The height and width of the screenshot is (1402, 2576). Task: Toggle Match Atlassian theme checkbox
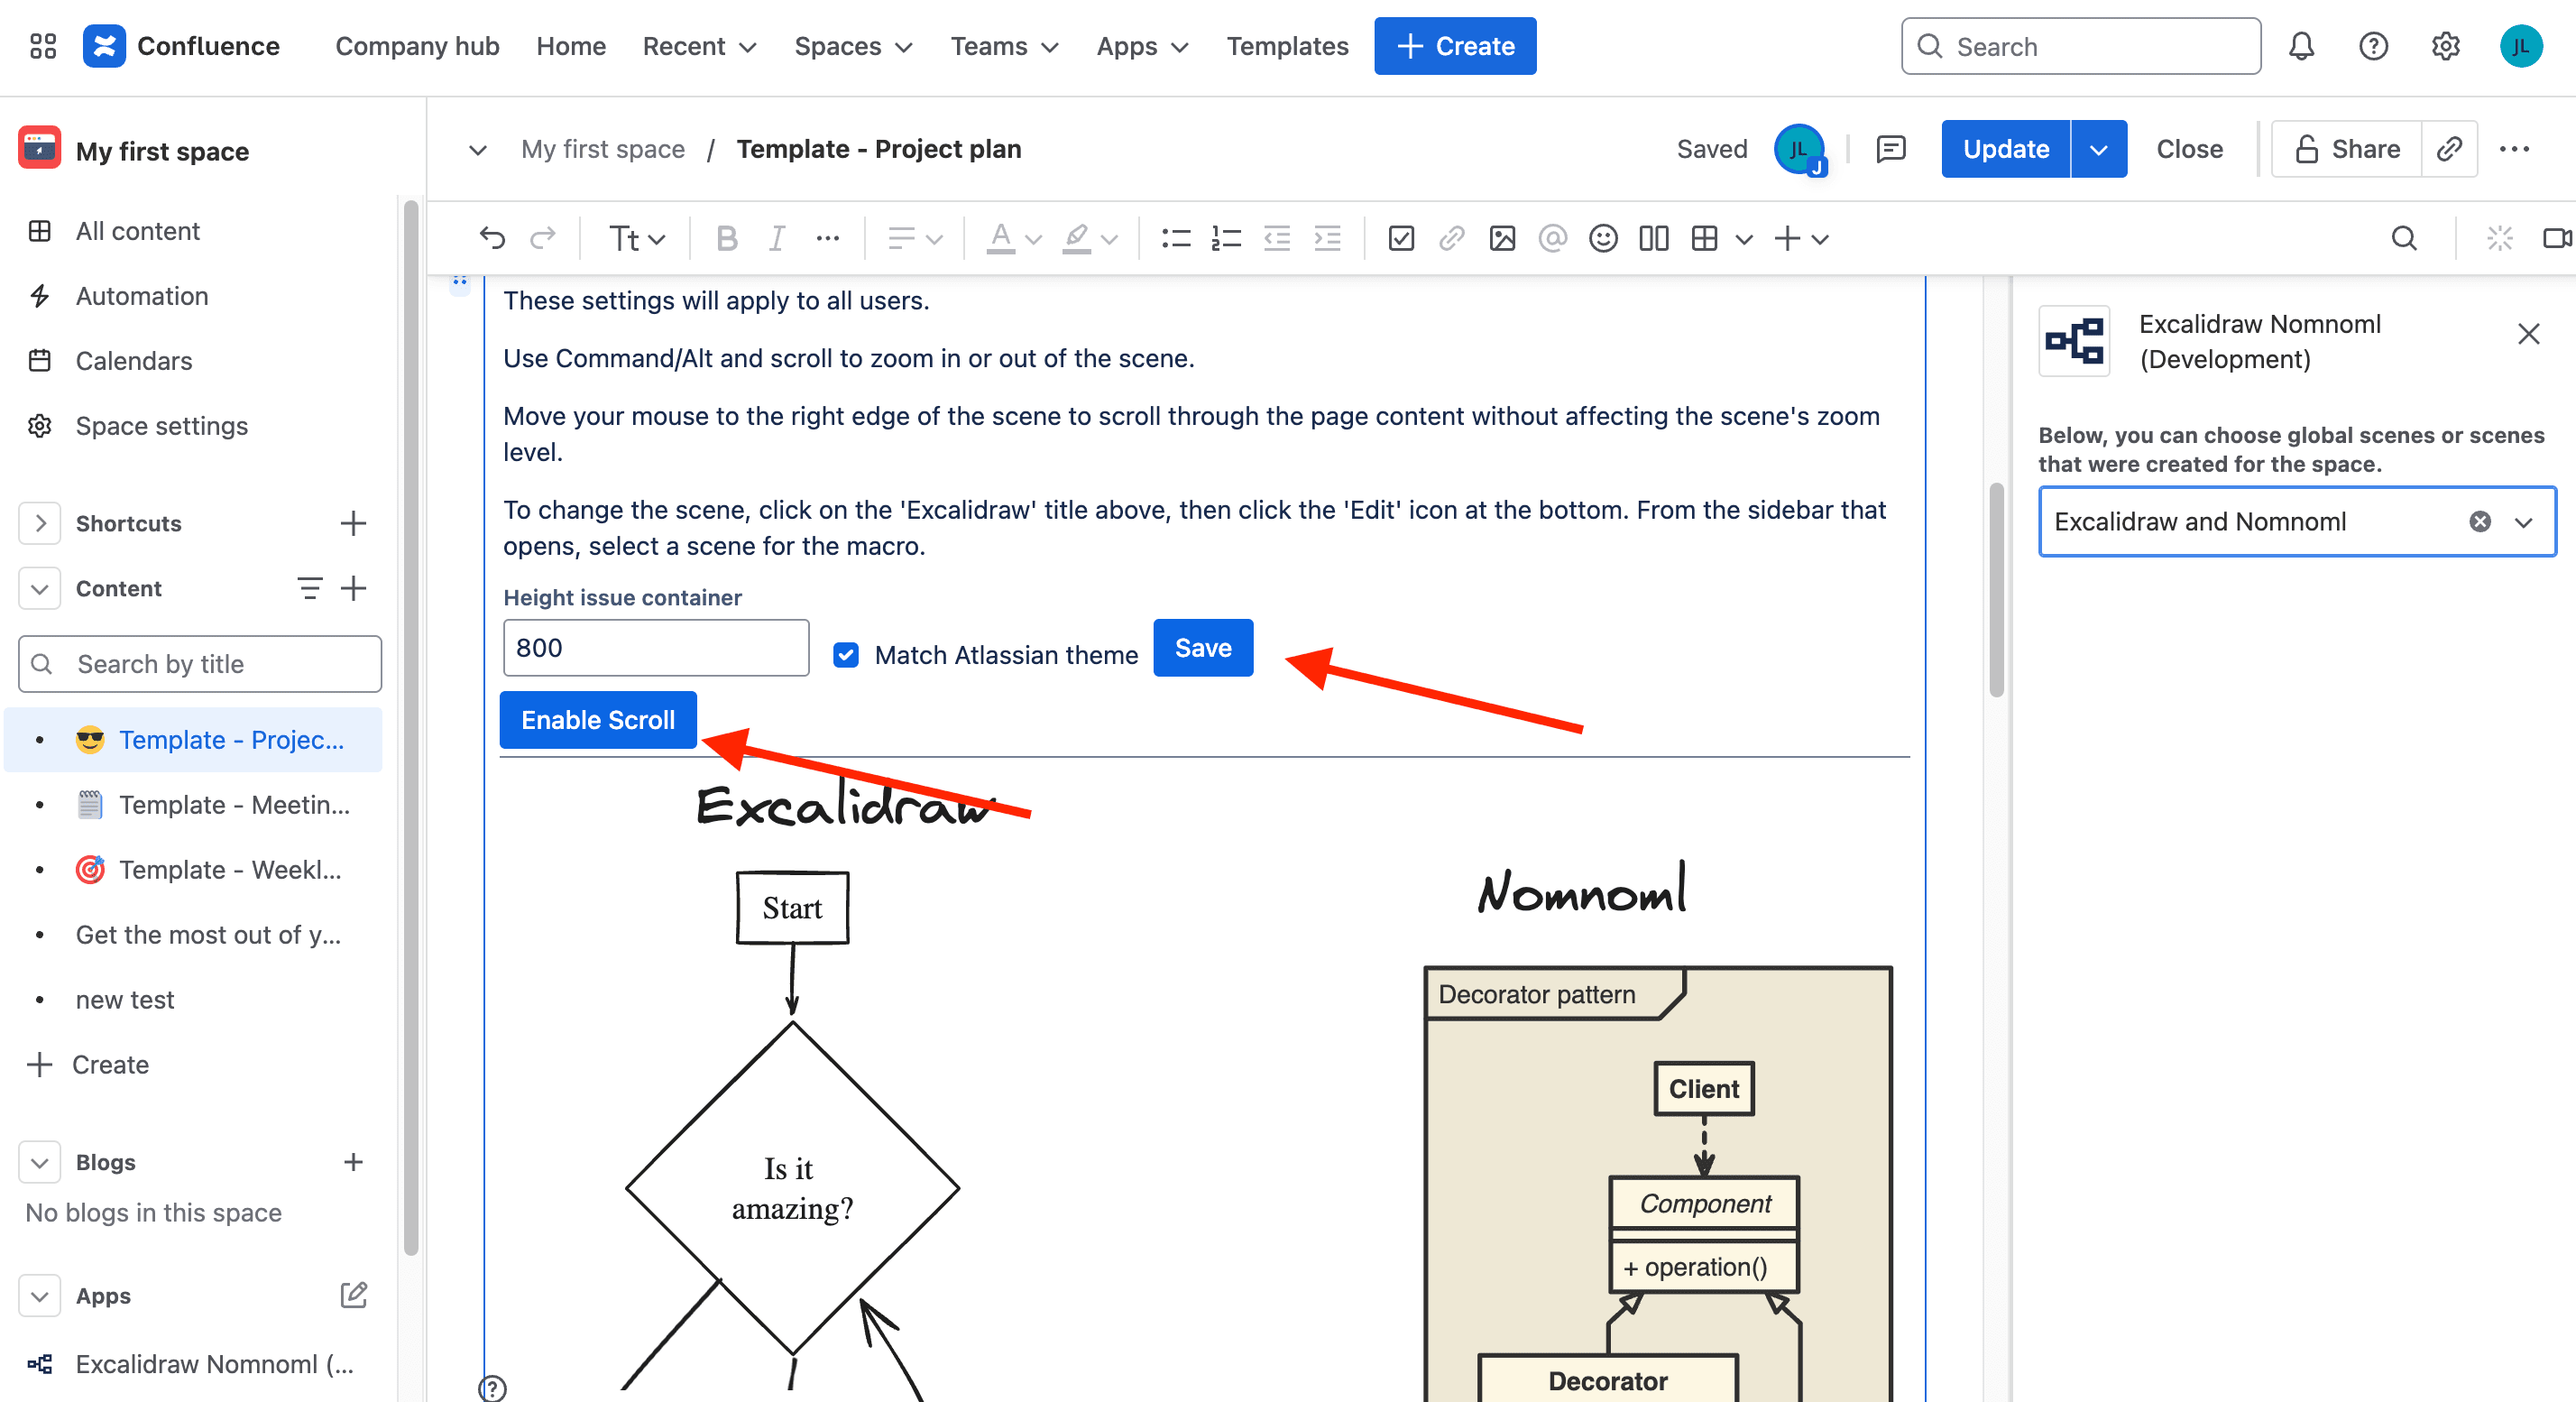pyautogui.click(x=846, y=655)
